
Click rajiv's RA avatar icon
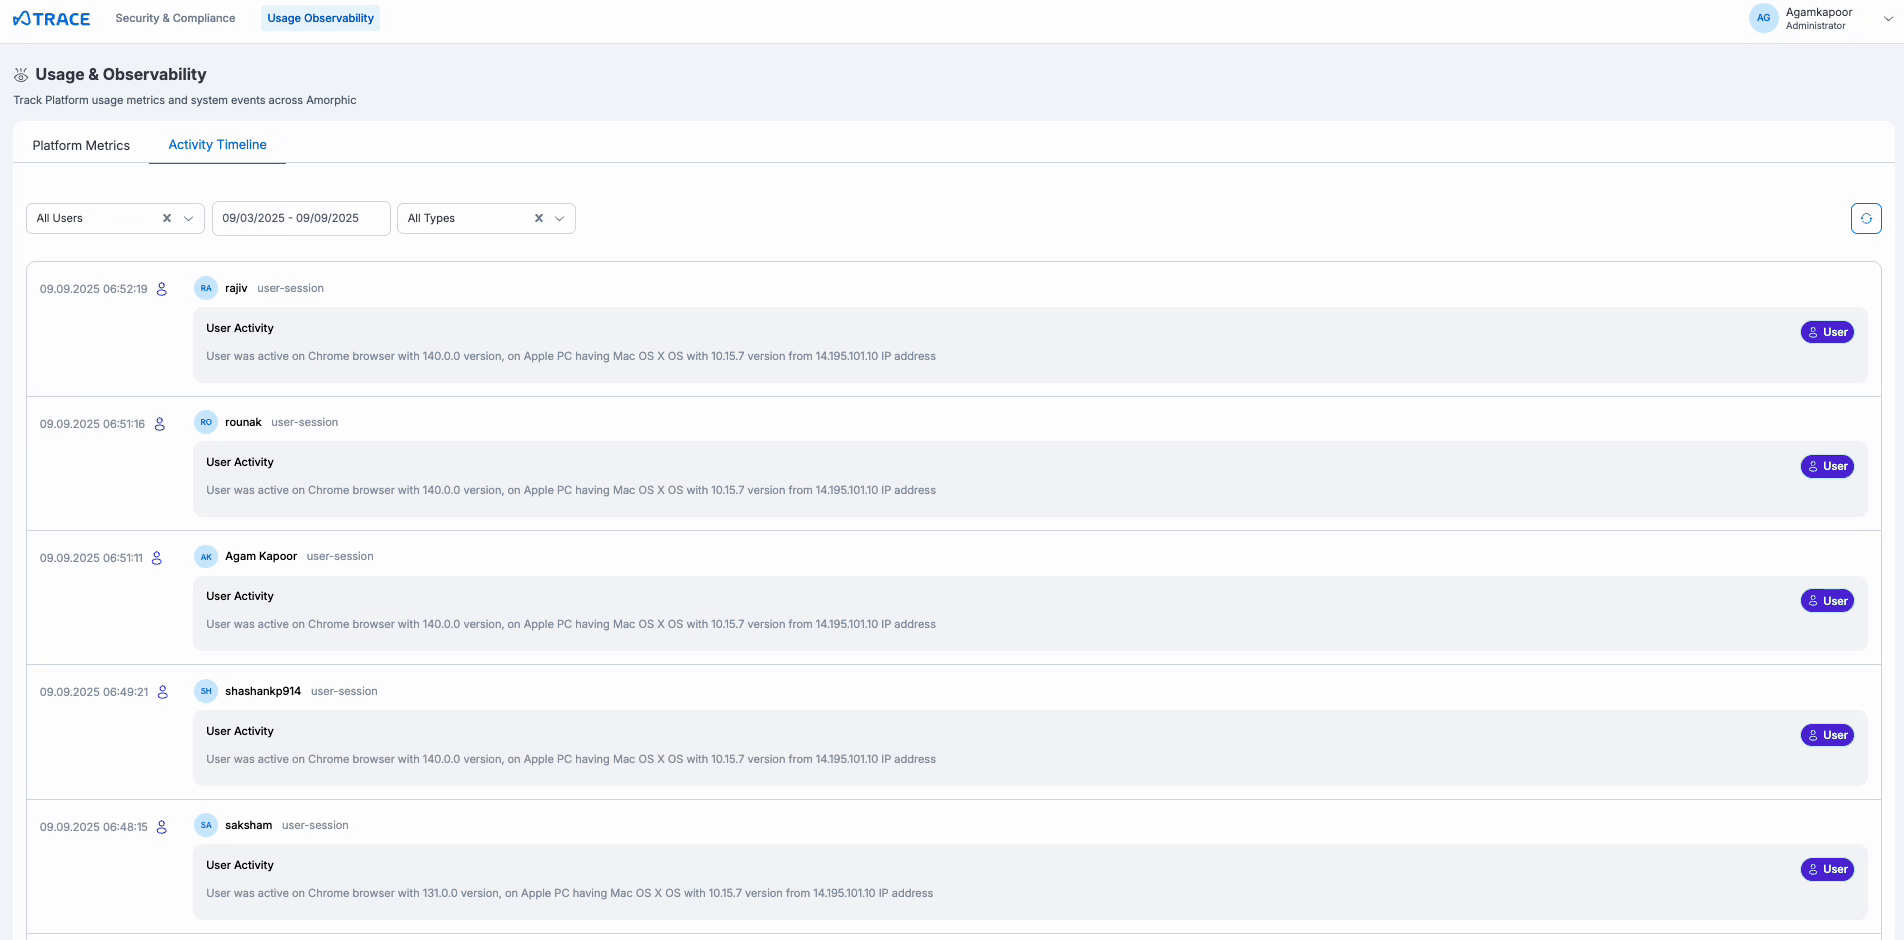205,288
